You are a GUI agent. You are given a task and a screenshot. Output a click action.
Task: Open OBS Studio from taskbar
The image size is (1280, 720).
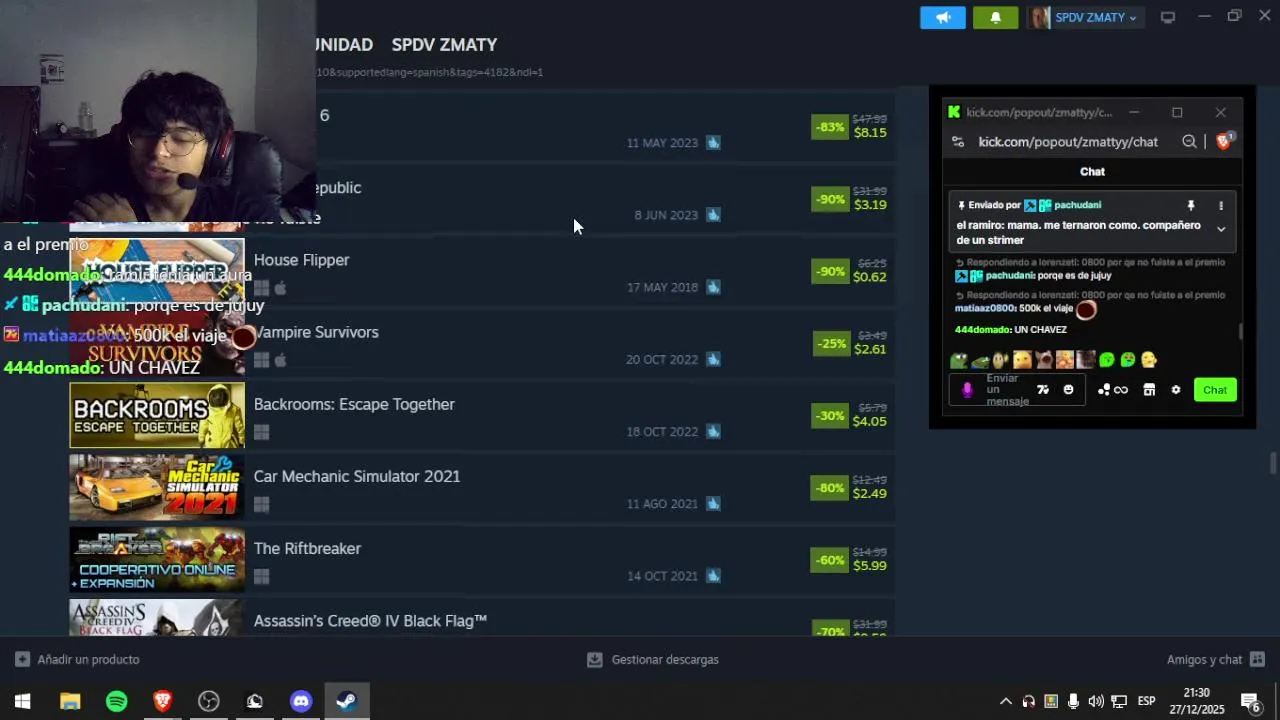click(x=208, y=701)
